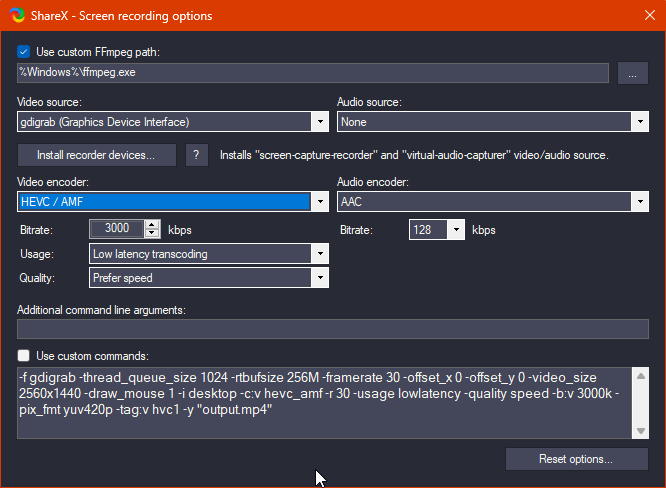Click Additional command line arguments field

point(333,329)
